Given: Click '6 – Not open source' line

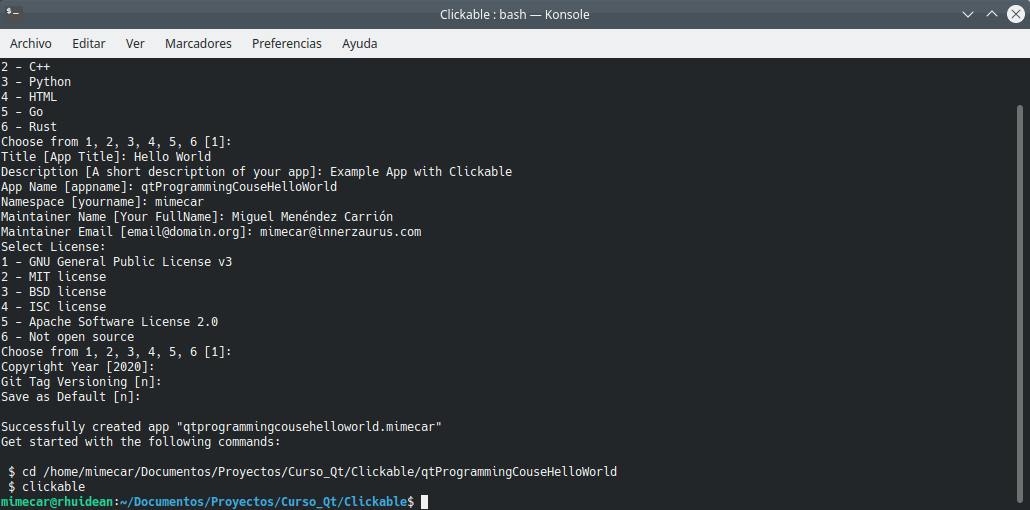Looking at the screenshot, I should [68, 337].
